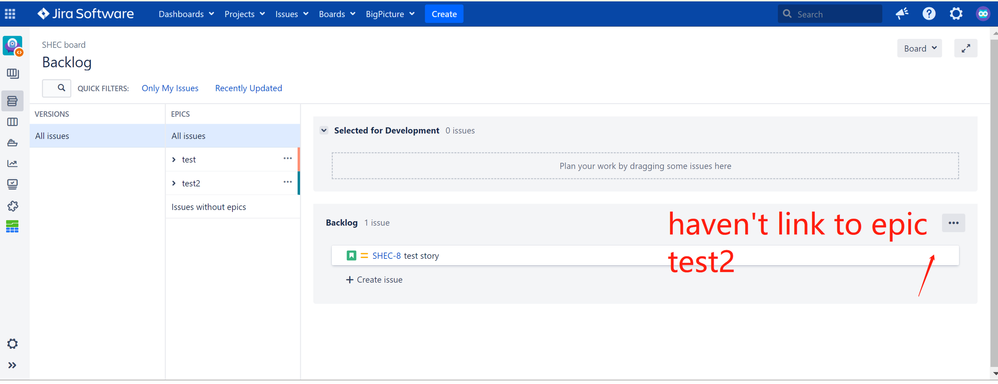Open the Reports chart icon
998x384 pixels.
point(12,164)
